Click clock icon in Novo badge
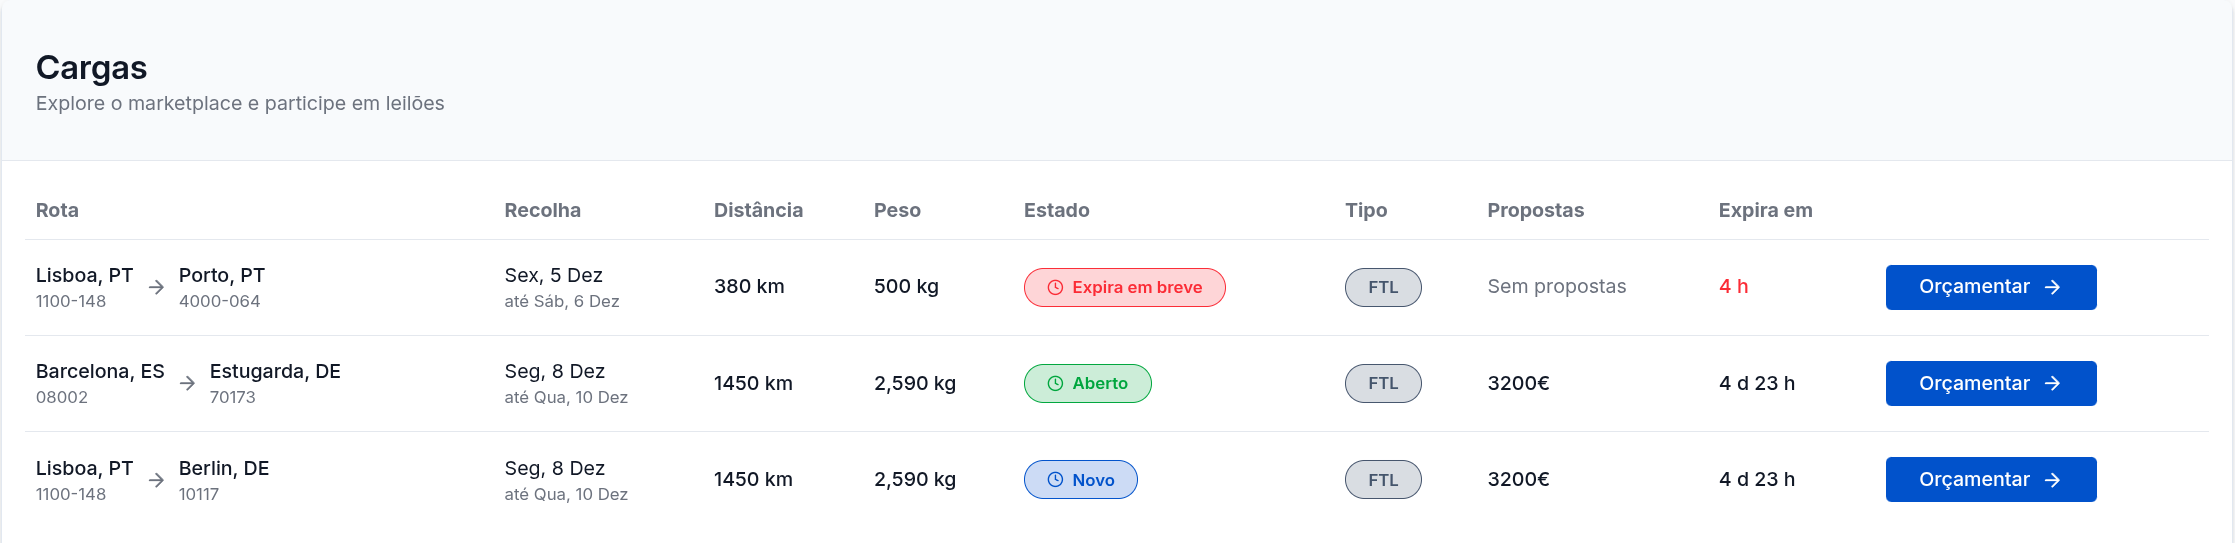The width and height of the screenshot is (2235, 543). (x=1054, y=480)
